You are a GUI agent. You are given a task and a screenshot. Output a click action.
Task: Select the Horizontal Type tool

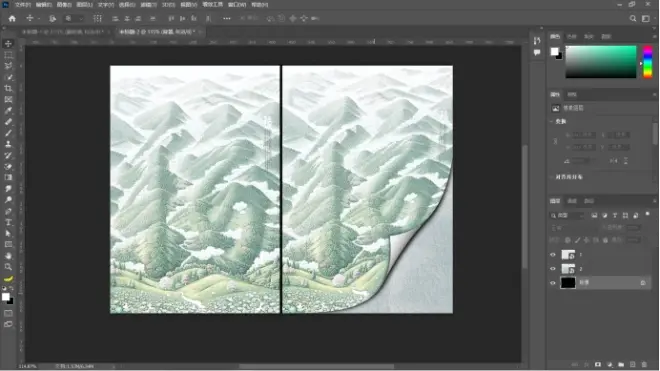click(x=8, y=222)
